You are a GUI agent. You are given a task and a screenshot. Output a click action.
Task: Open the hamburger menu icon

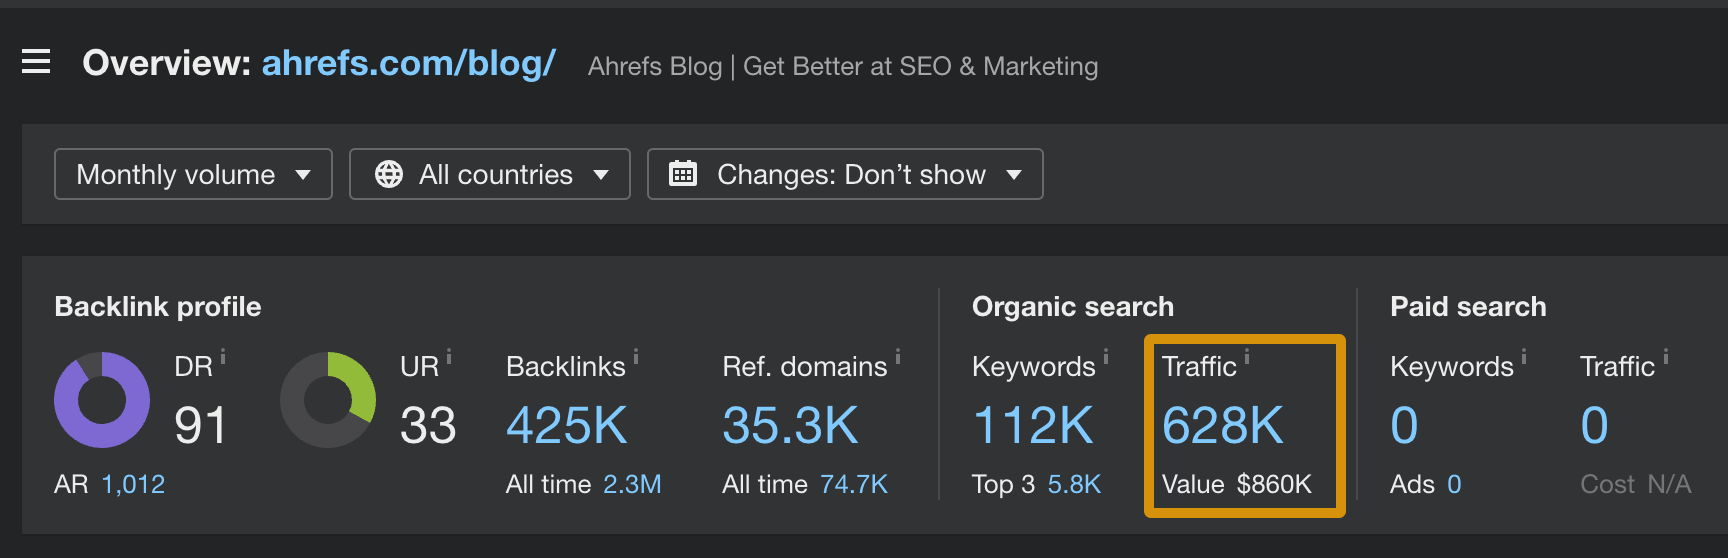(36, 63)
